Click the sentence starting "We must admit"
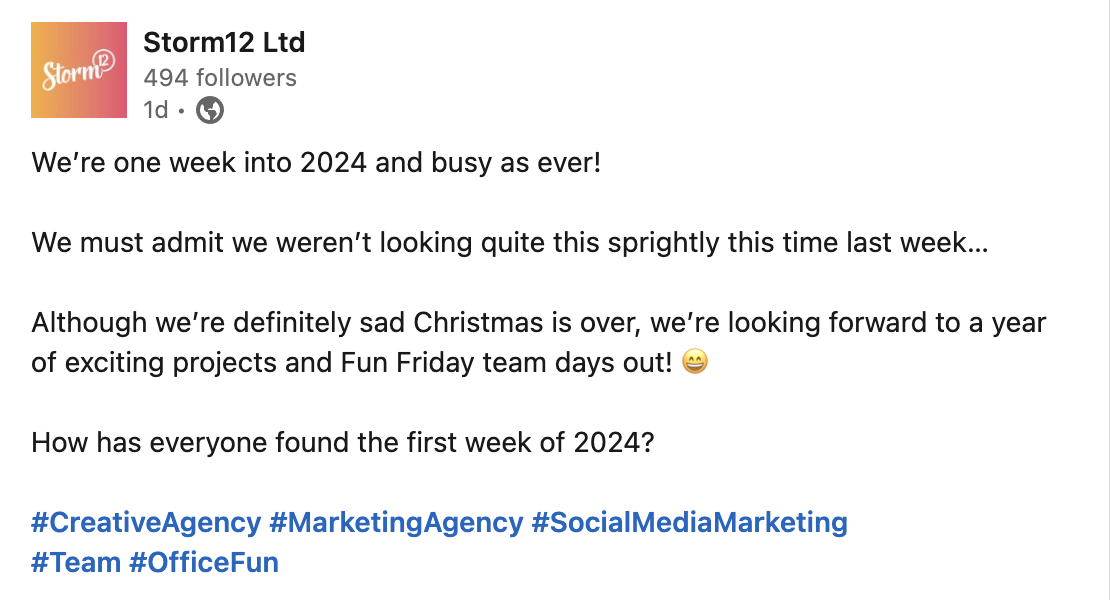Viewport: 1110px width, 600px height. (x=510, y=243)
